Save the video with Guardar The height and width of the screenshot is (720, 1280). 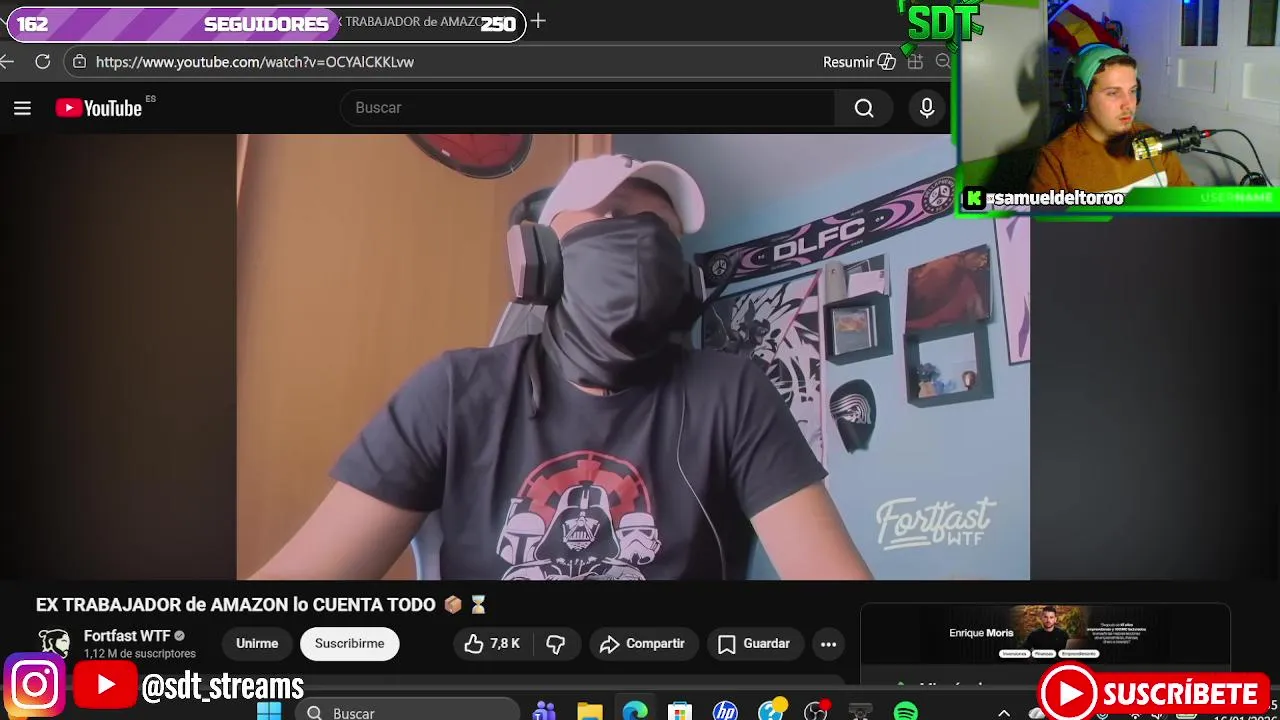point(754,644)
